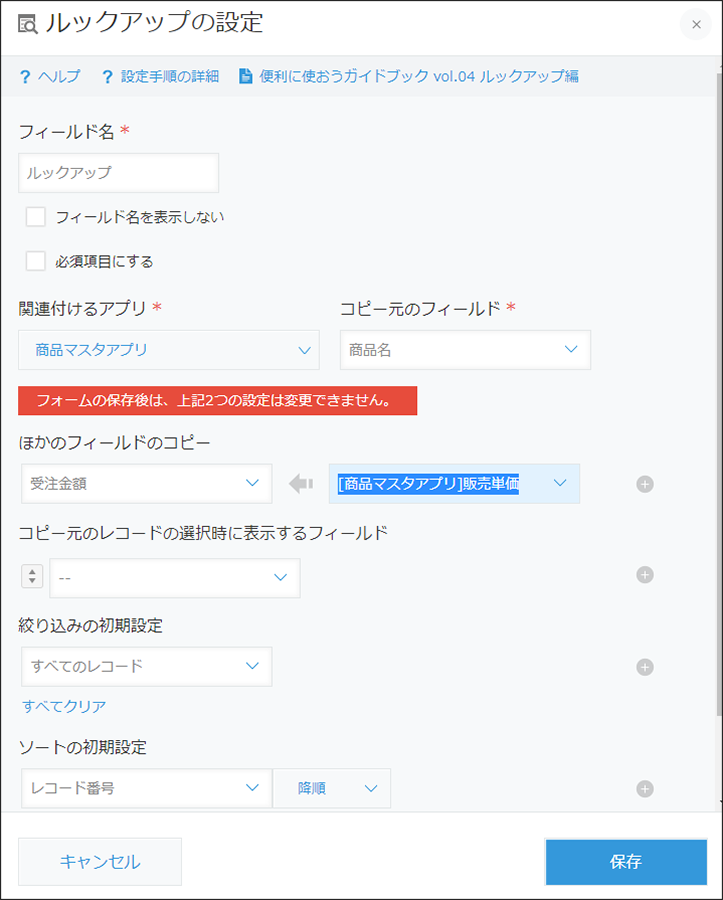Click the reorder arrows handle beside display field
The height and width of the screenshot is (900, 723).
tap(32, 576)
